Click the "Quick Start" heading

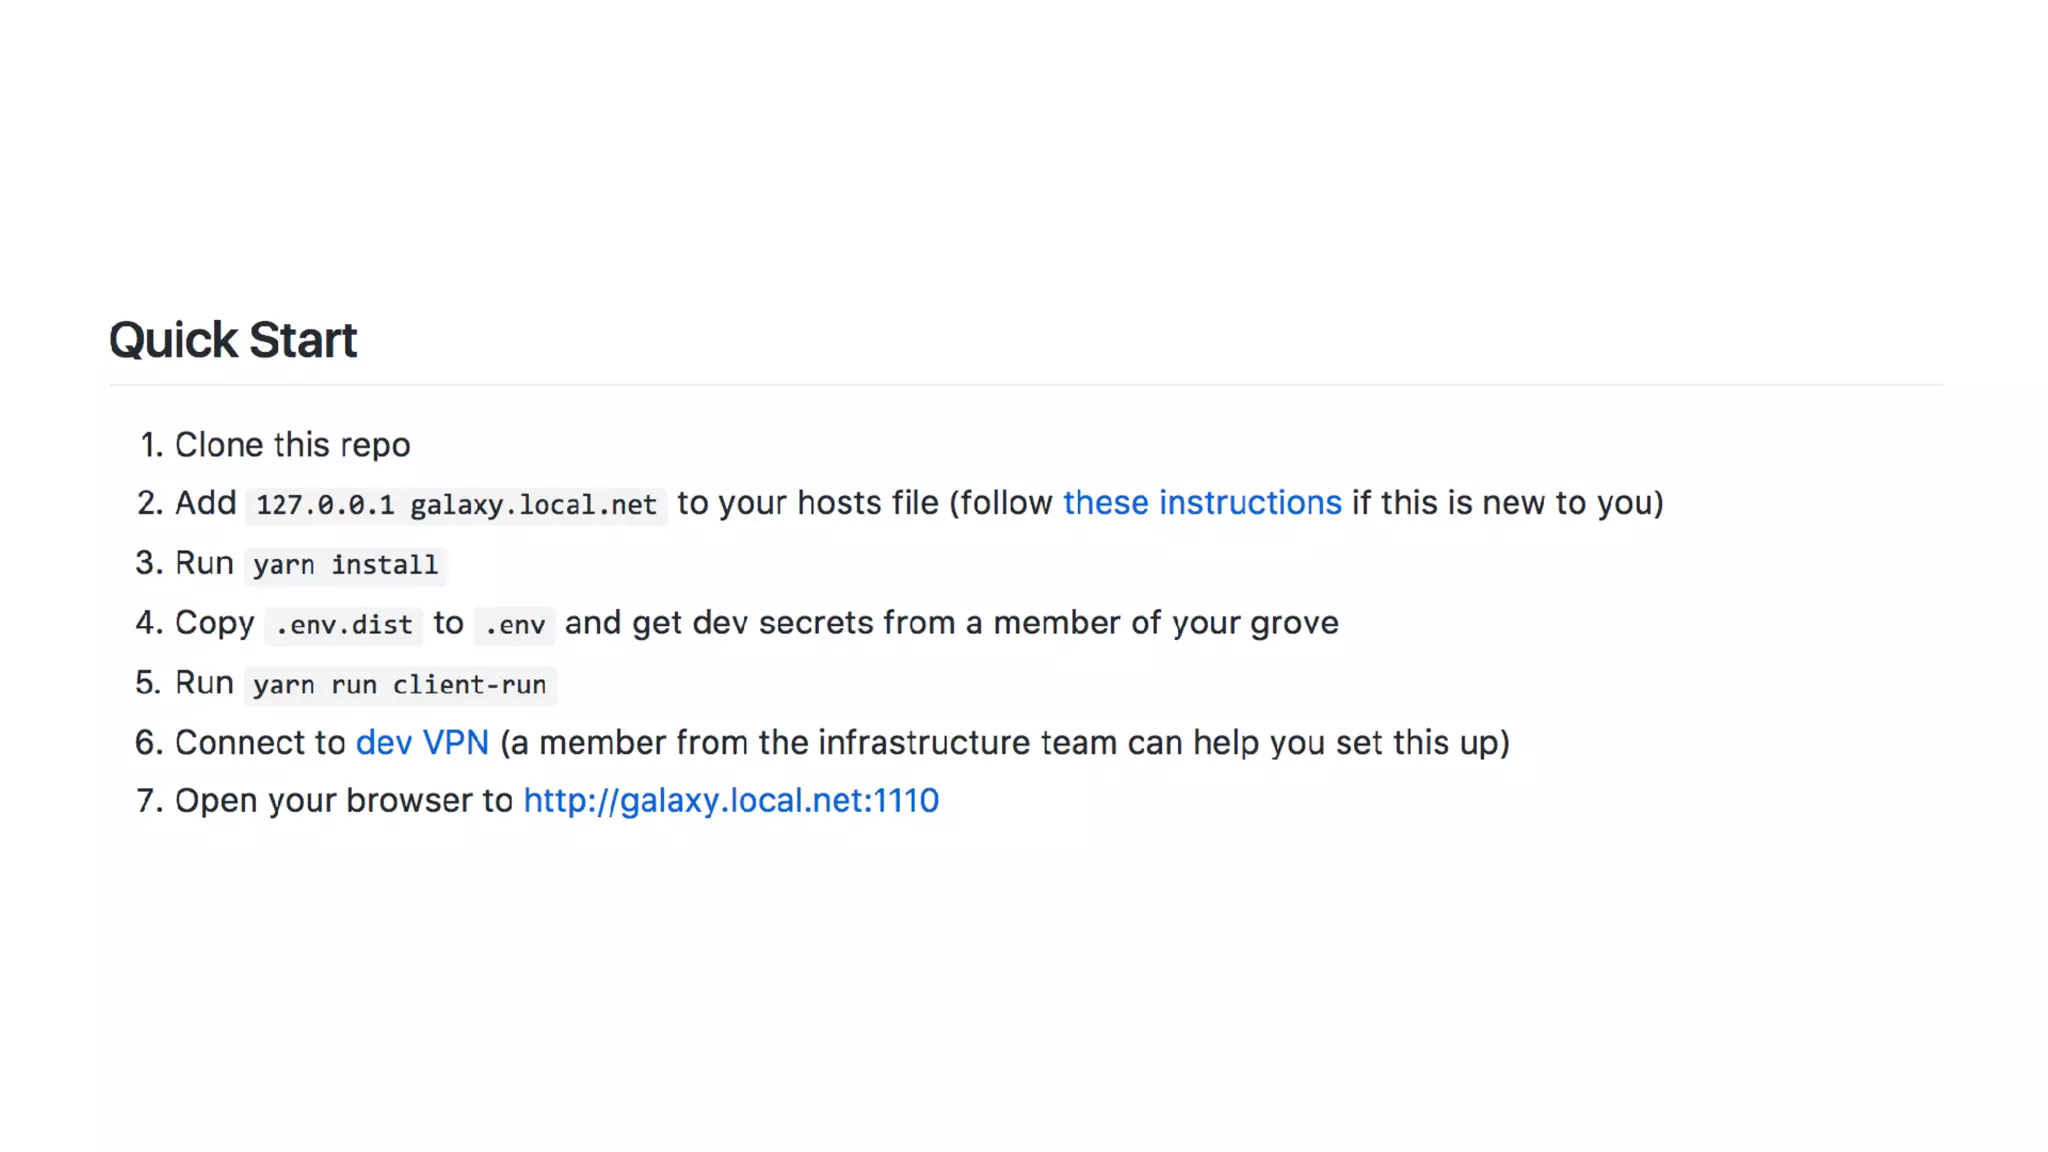click(233, 340)
